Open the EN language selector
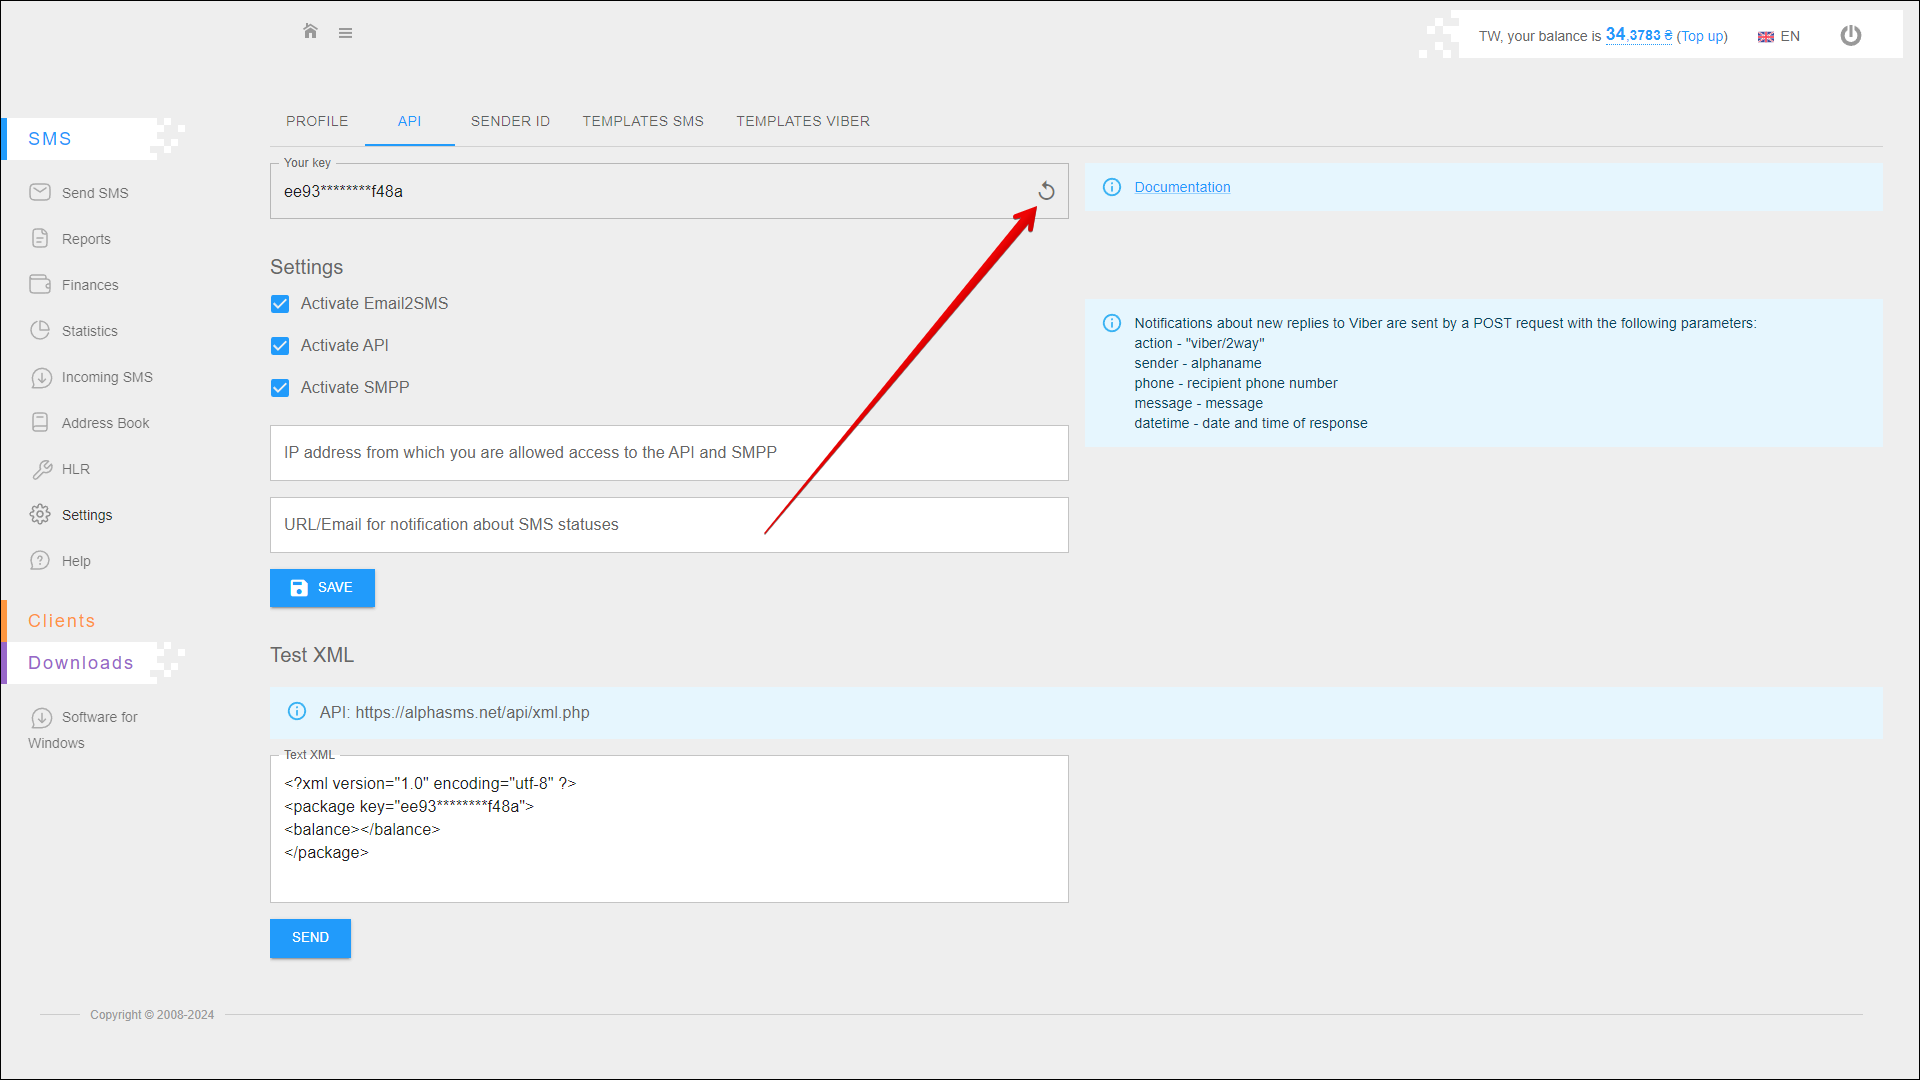 [x=1779, y=36]
